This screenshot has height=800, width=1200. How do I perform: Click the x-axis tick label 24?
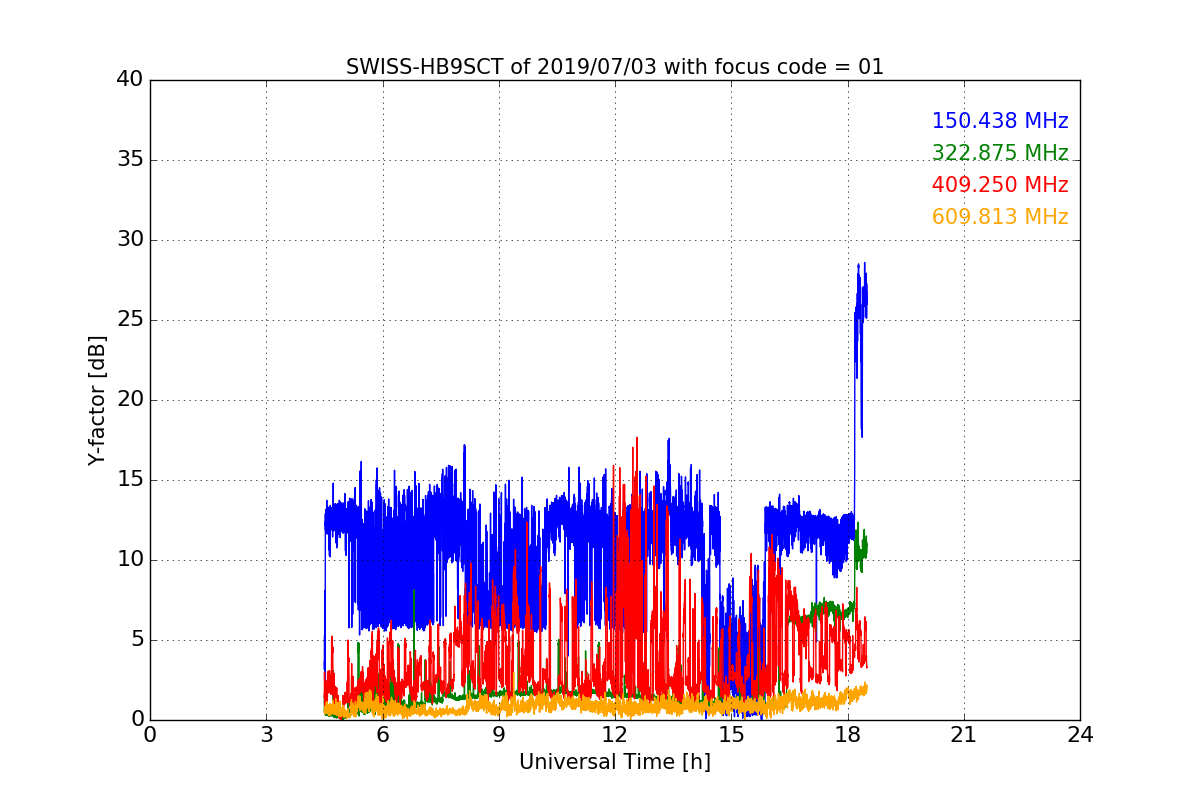tap(1080, 735)
